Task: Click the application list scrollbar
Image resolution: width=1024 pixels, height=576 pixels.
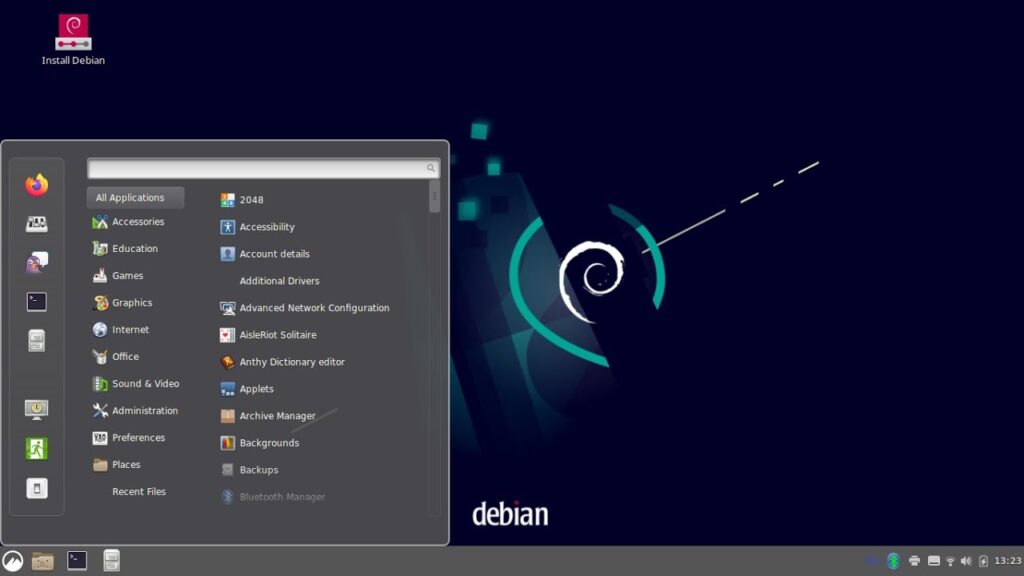Action: (434, 197)
